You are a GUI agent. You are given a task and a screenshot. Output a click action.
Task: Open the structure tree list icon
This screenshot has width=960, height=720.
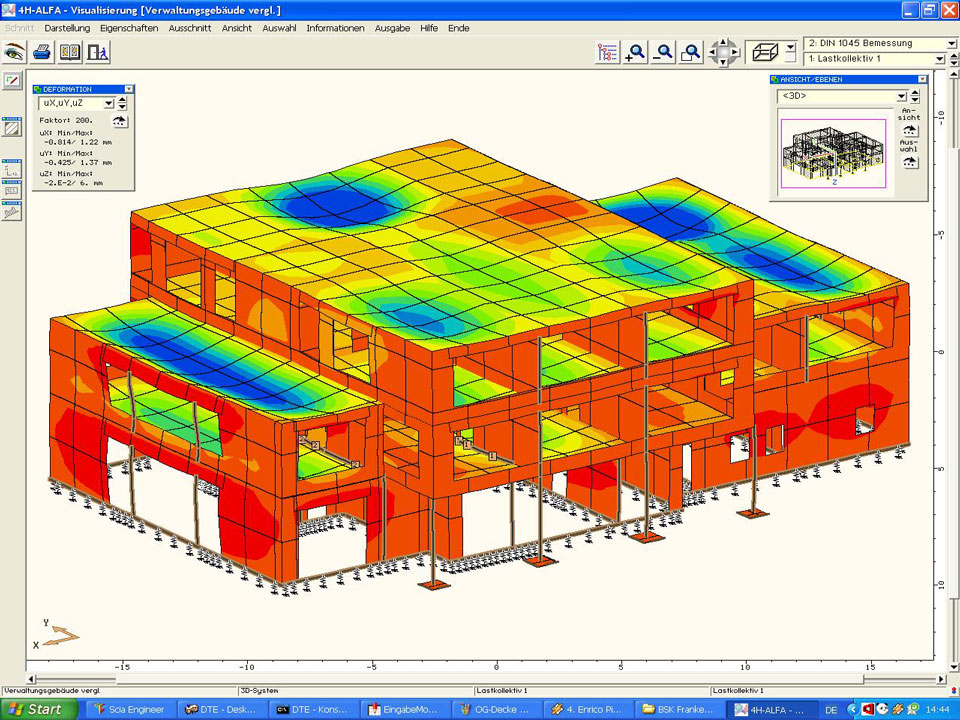click(607, 53)
